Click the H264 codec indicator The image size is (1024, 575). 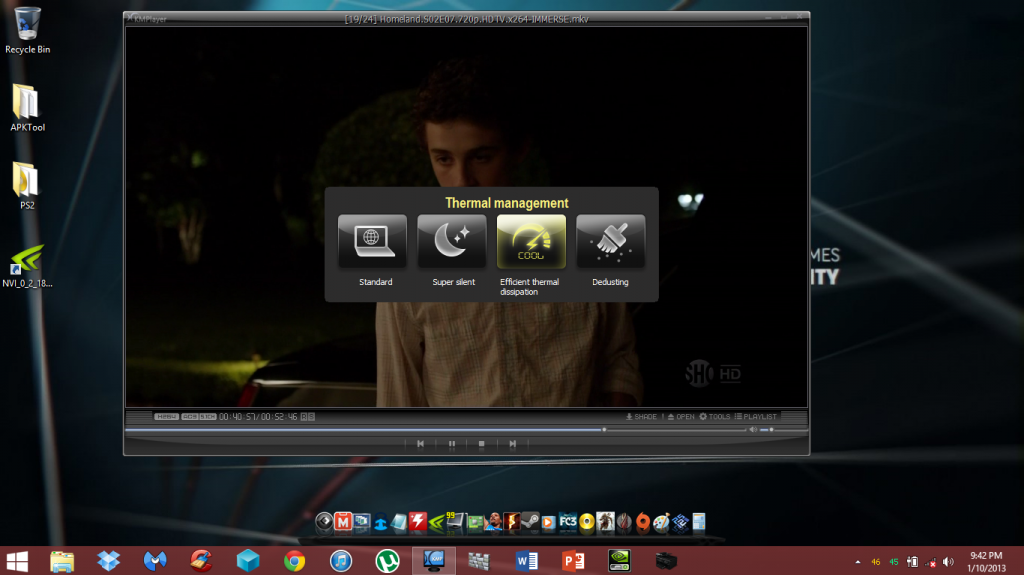point(166,416)
